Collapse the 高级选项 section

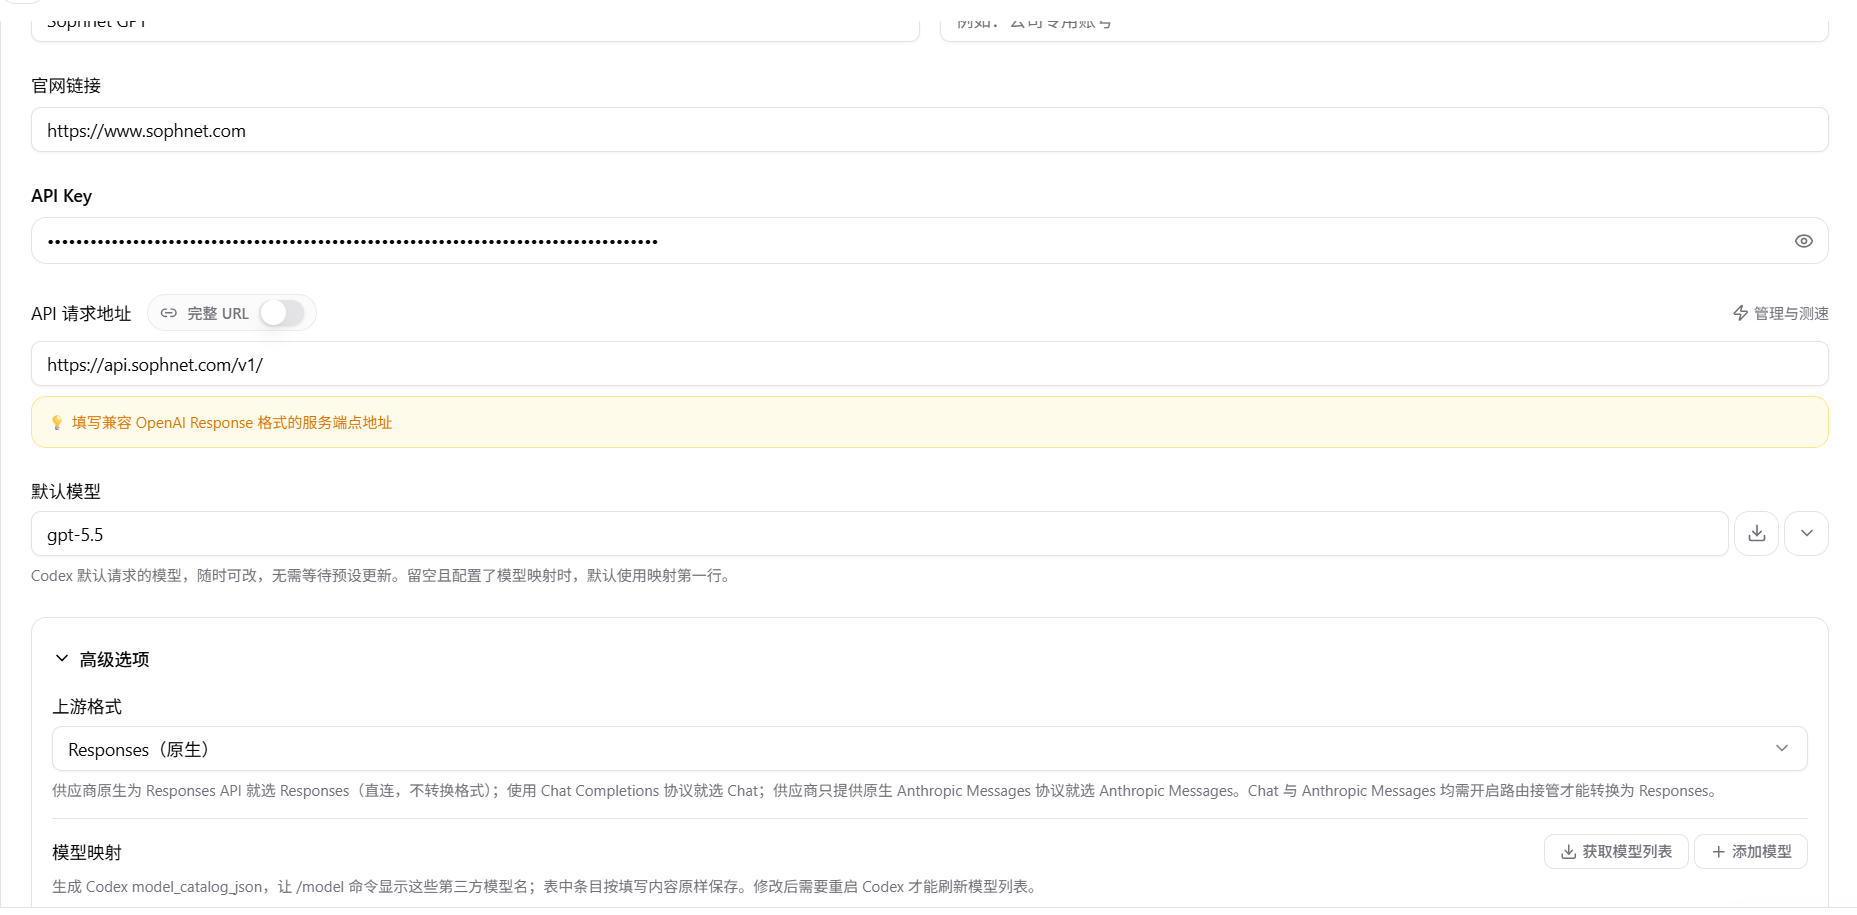(x=101, y=659)
